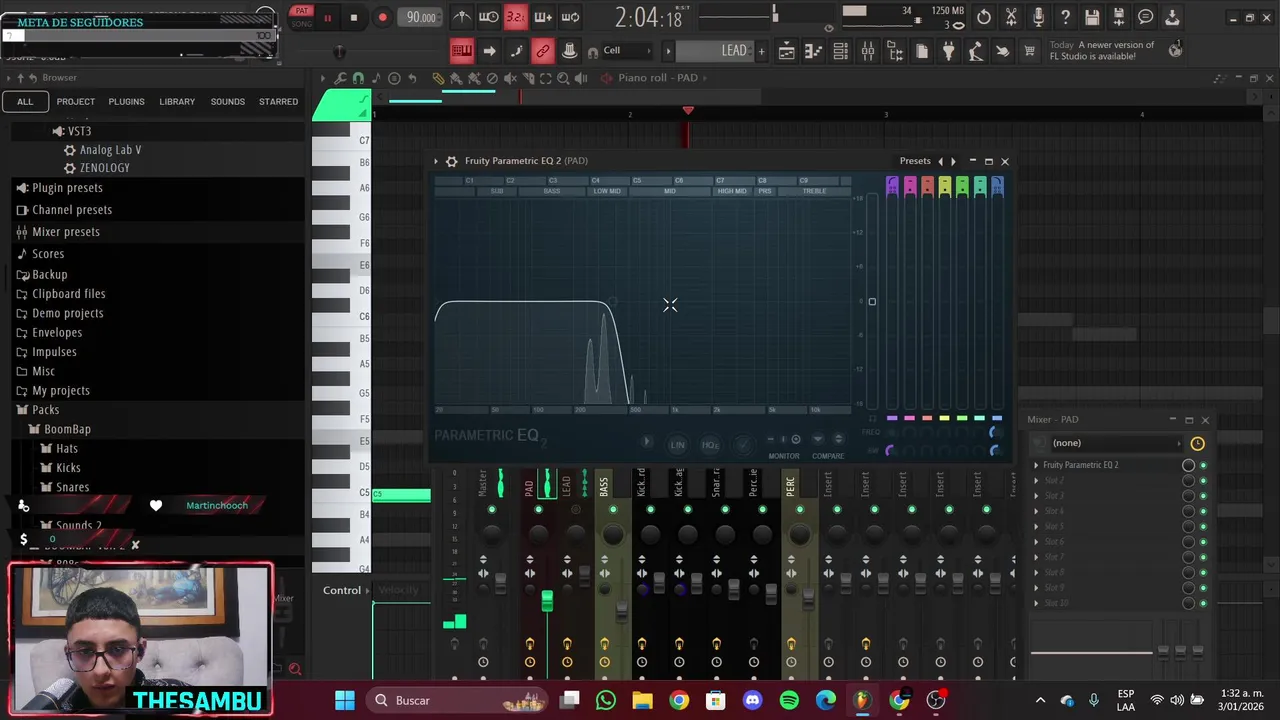Open the Fruity Parametric EQ 2 gear settings

click(x=451, y=161)
